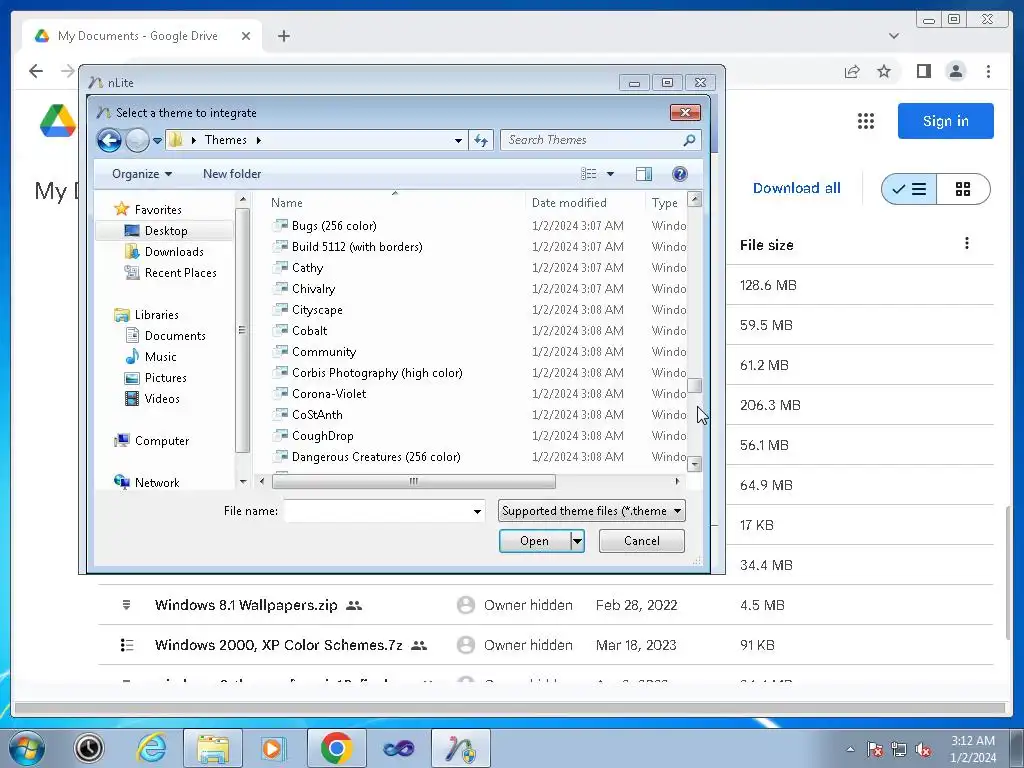This screenshot has width=1024, height=768.
Task: Click the search magnifier in Search Themes
Action: coord(689,140)
